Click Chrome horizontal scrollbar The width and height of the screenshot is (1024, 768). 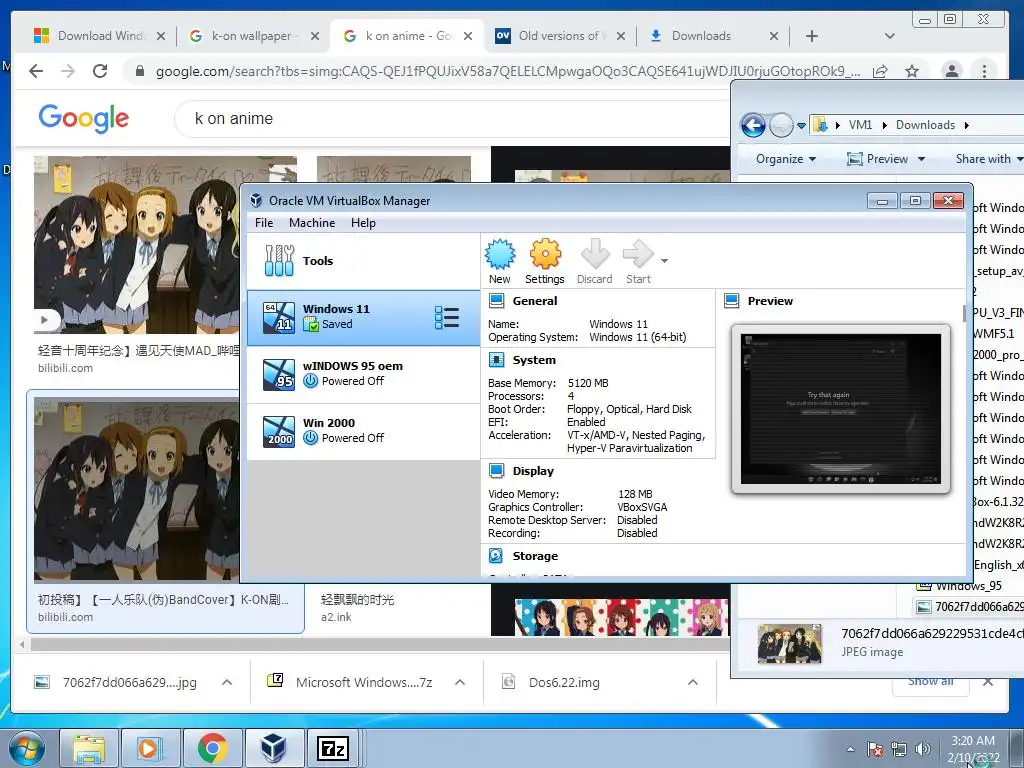tap(379, 645)
